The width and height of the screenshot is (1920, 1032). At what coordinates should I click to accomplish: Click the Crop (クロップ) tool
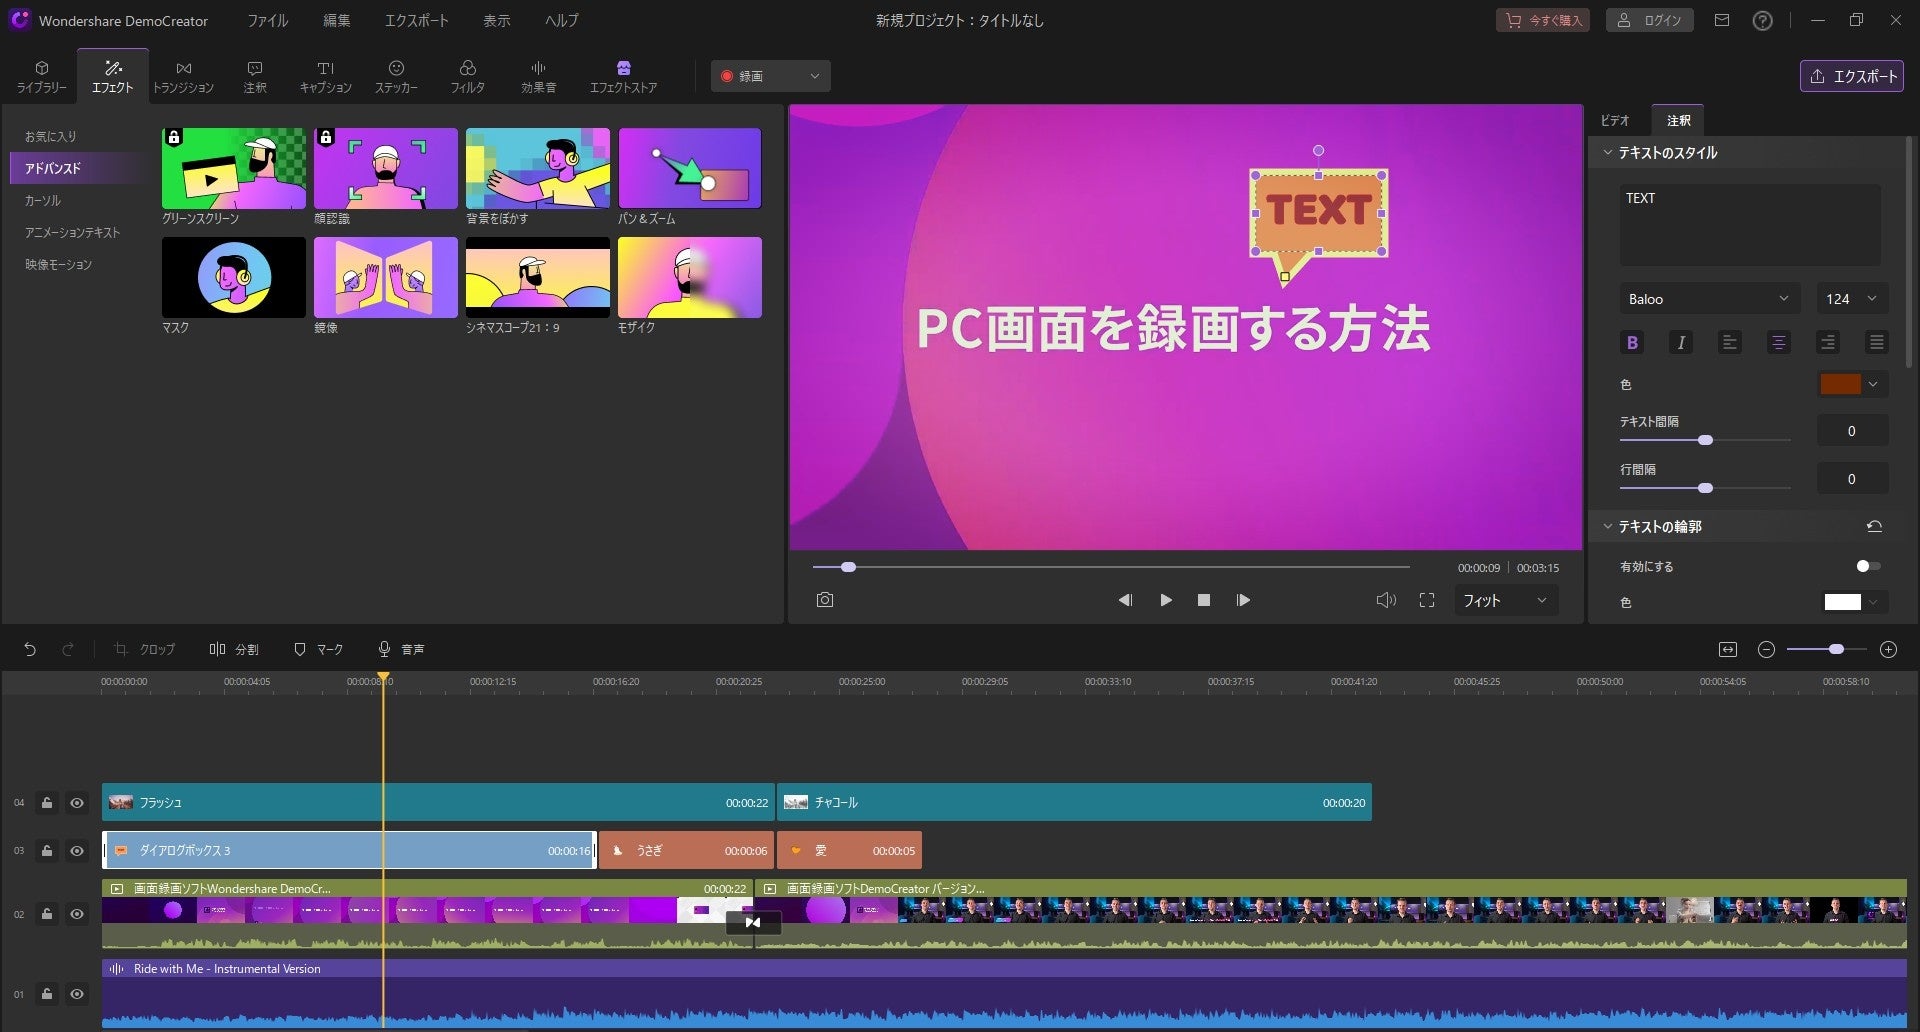[x=145, y=650]
